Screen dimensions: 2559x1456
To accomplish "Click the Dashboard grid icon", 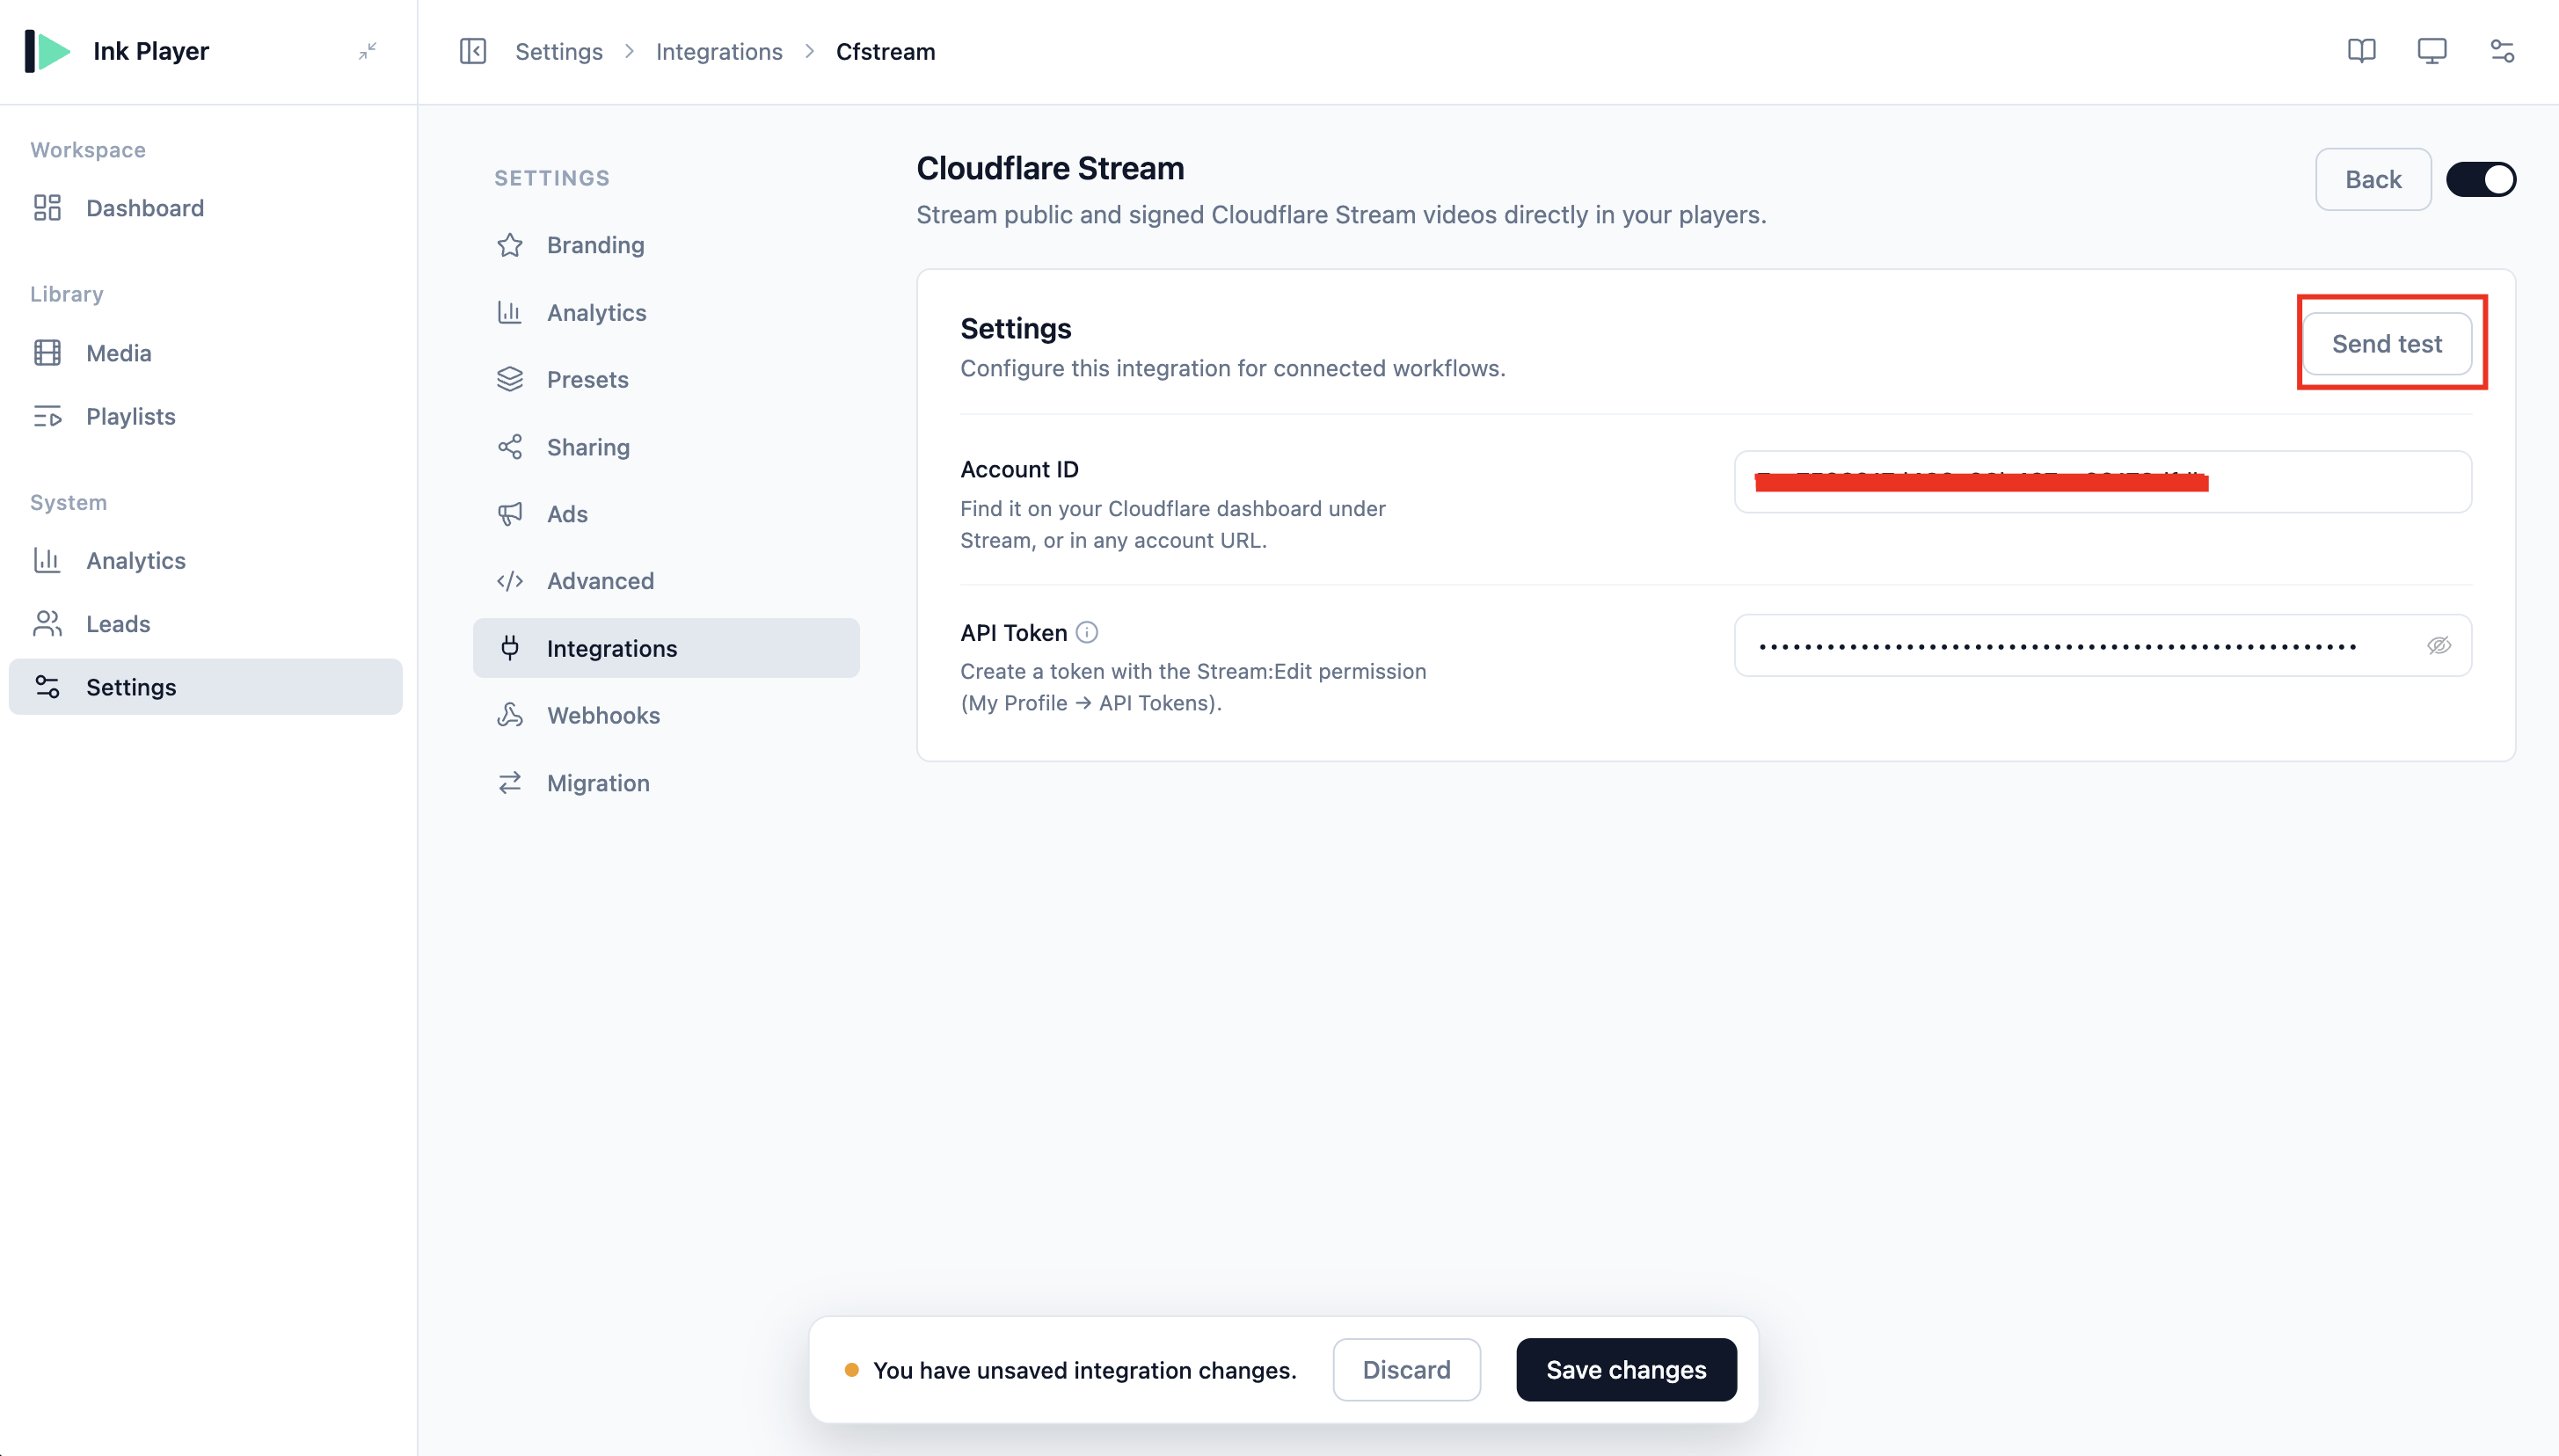I will [47, 208].
